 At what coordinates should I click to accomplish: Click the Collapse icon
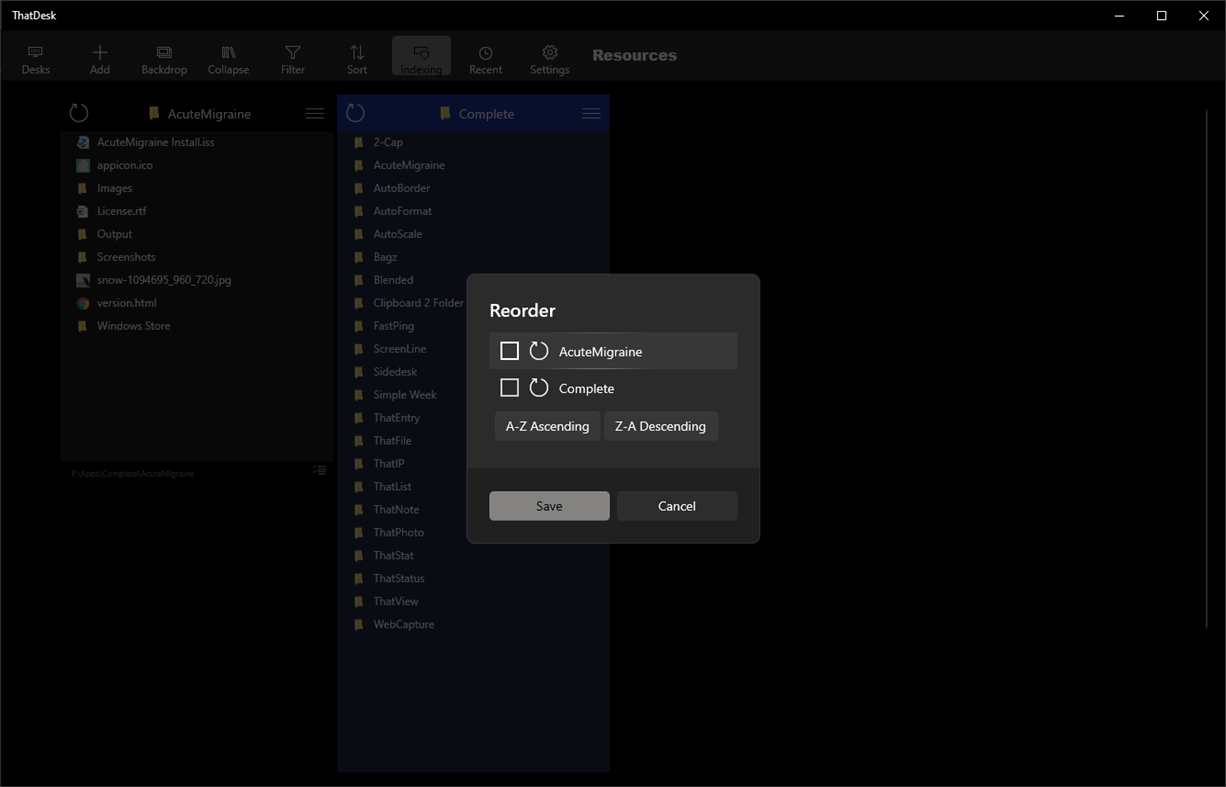click(228, 57)
